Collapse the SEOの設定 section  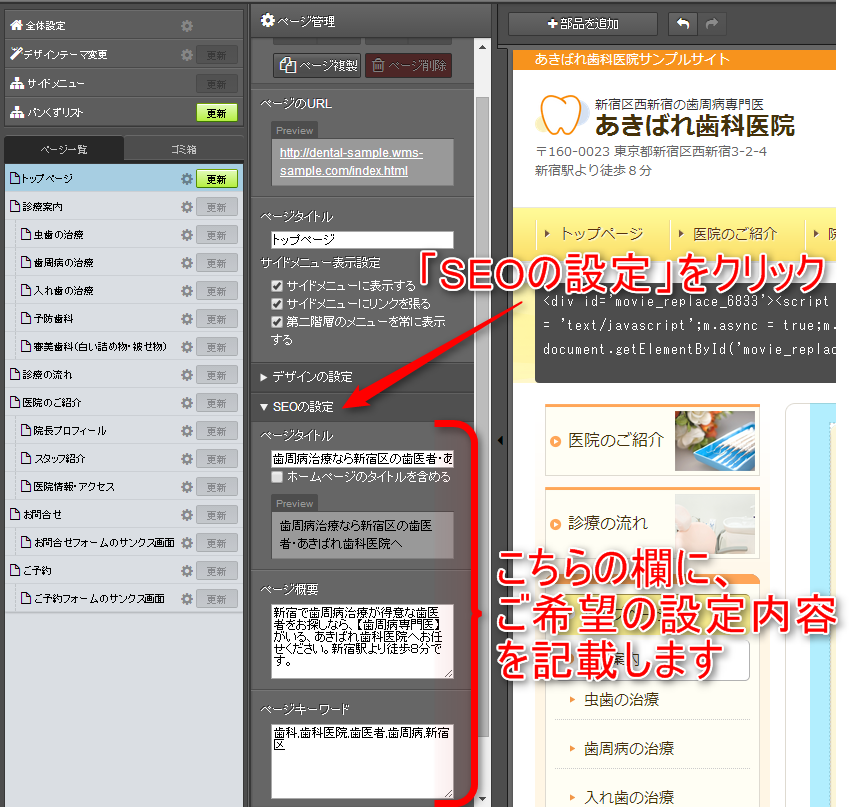click(297, 407)
